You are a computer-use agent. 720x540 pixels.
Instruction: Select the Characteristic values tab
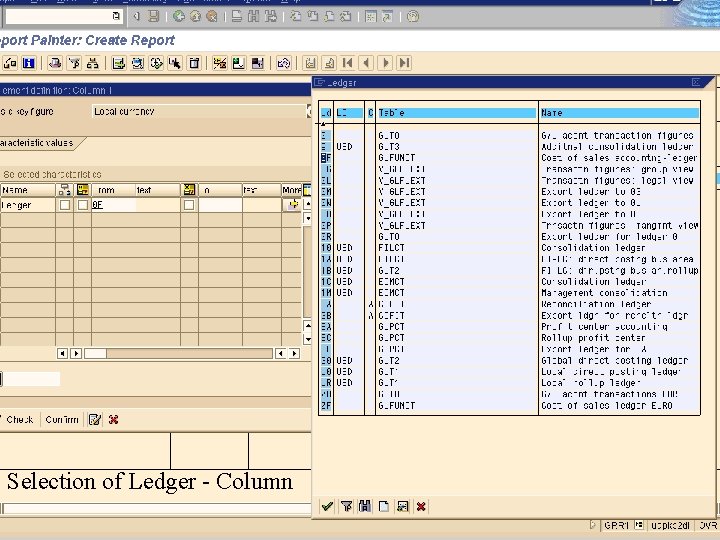pos(36,143)
